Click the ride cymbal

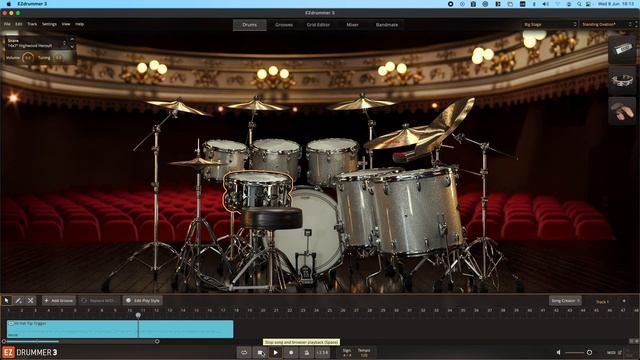404,137
